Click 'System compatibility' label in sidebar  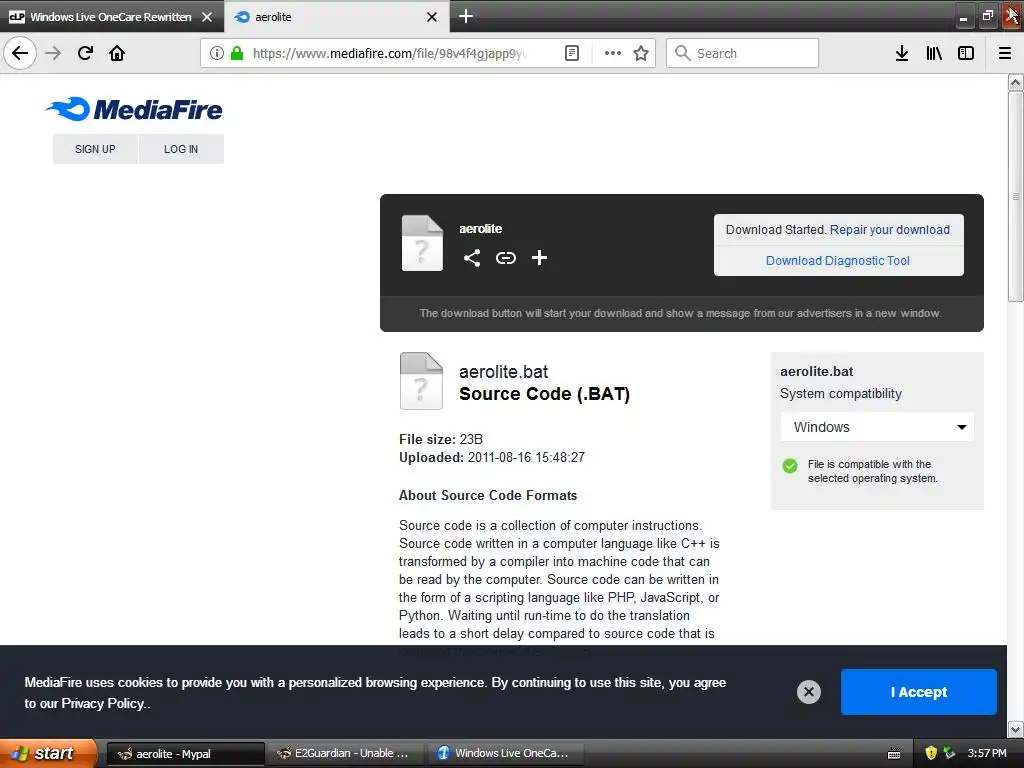(x=840, y=394)
